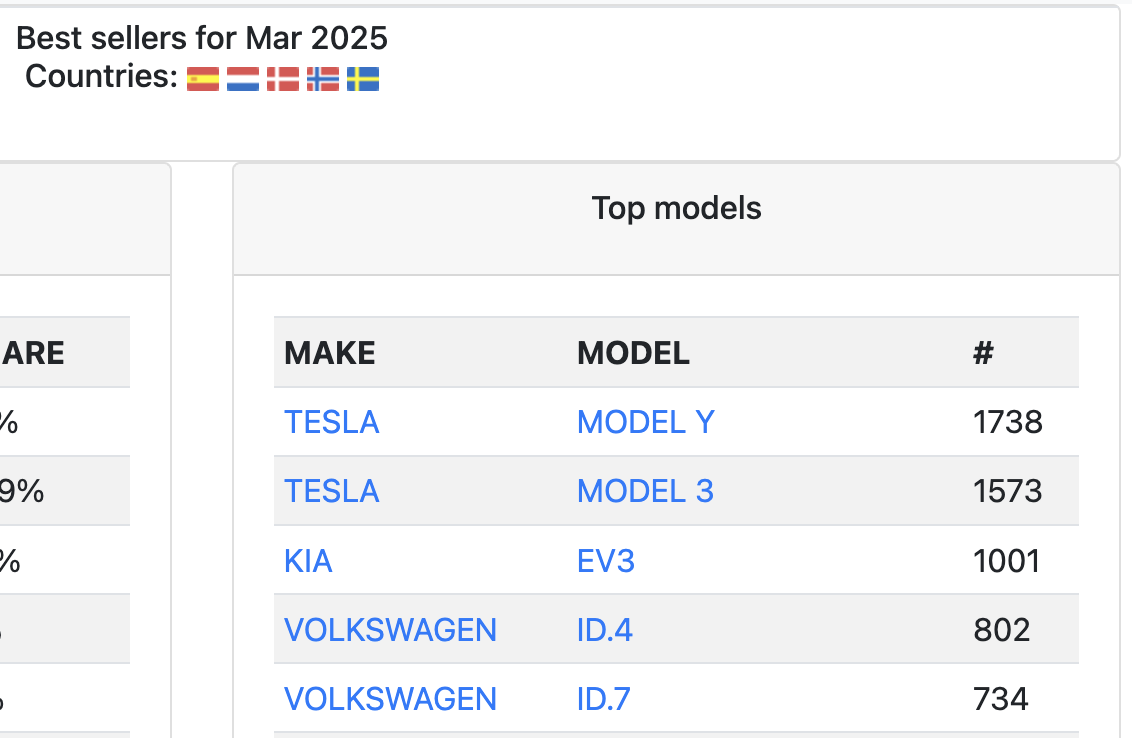Open the MODEL Y link
Image resolution: width=1132 pixels, height=738 pixels.
click(645, 422)
